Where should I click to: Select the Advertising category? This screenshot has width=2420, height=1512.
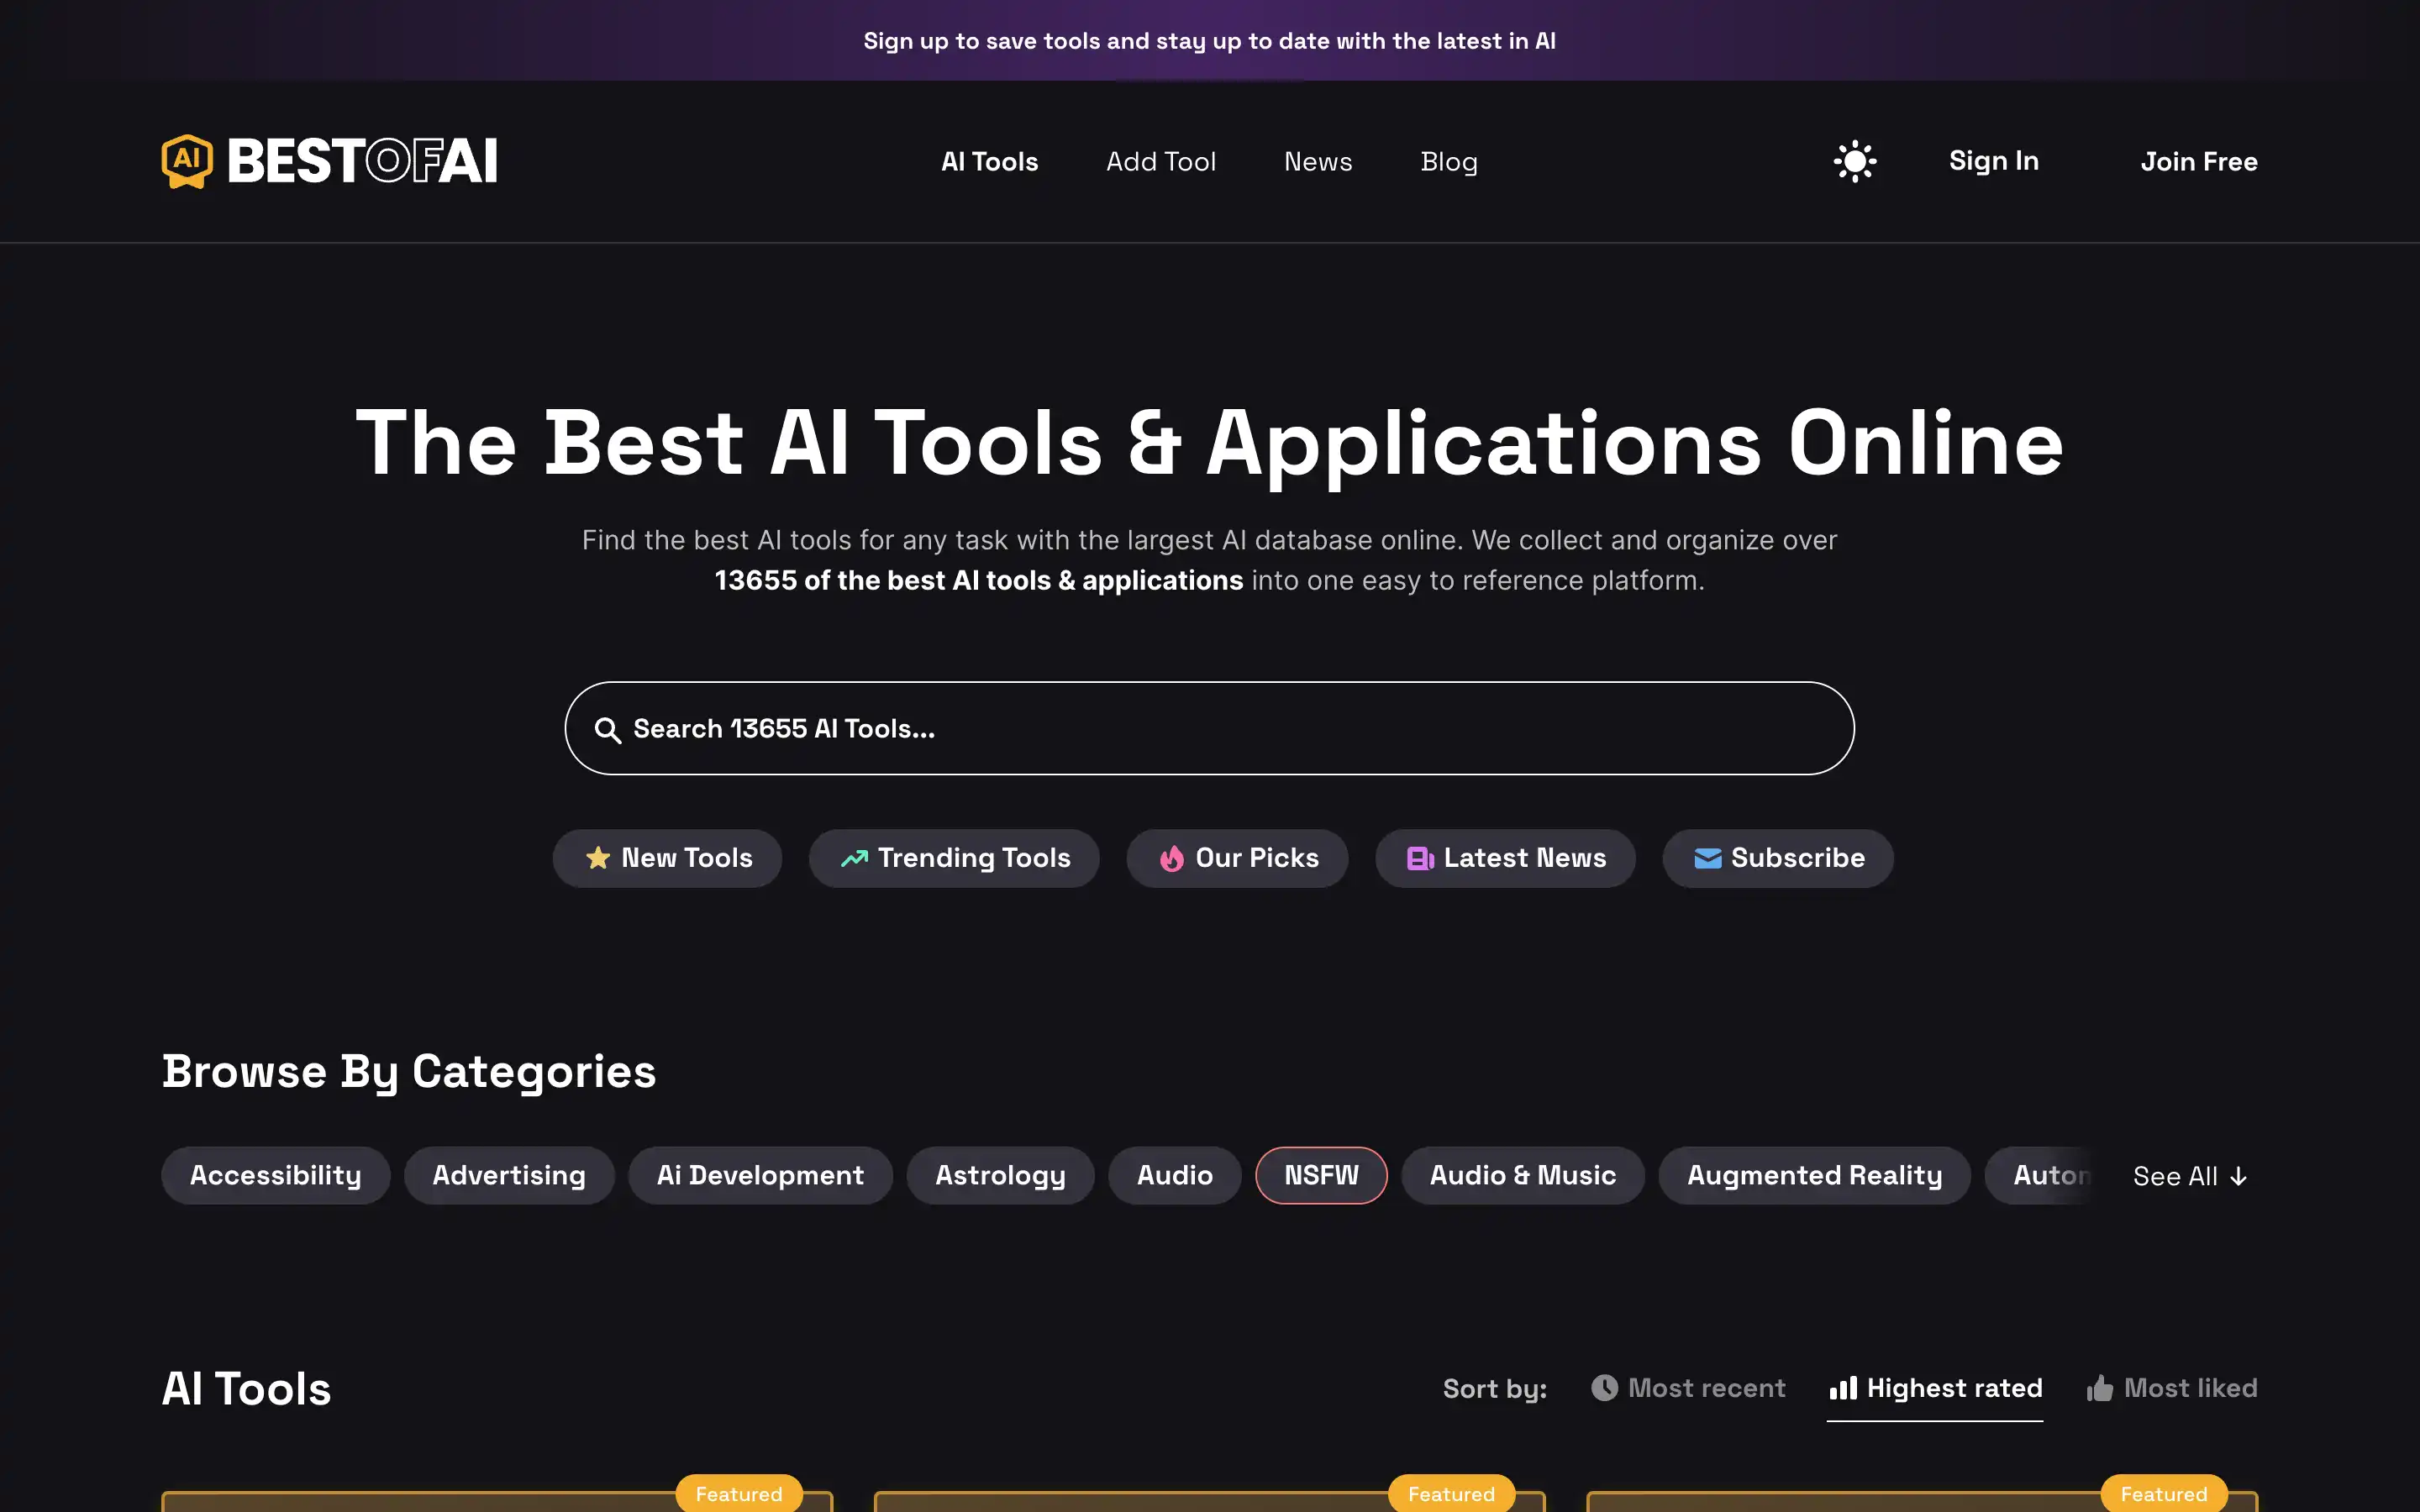coord(509,1175)
